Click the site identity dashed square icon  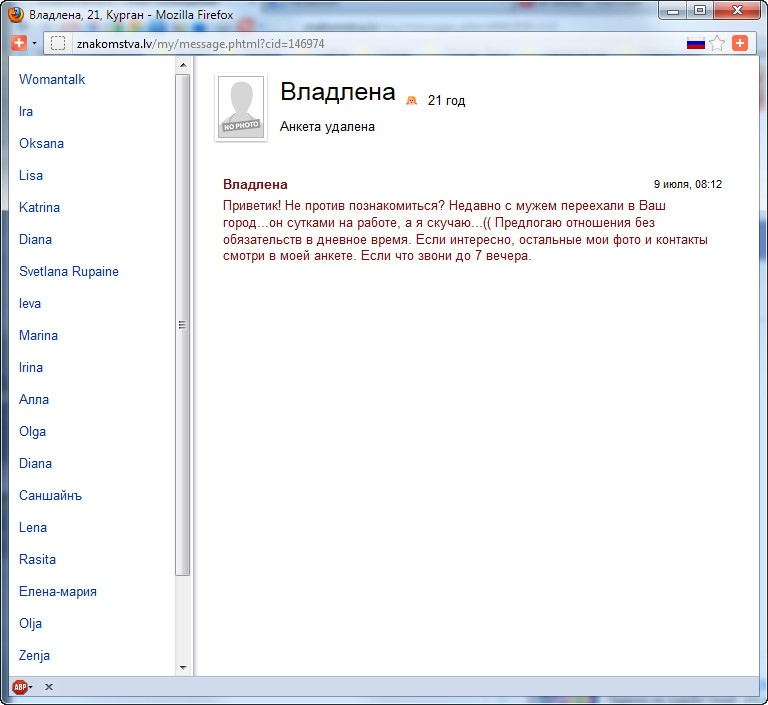tap(58, 44)
